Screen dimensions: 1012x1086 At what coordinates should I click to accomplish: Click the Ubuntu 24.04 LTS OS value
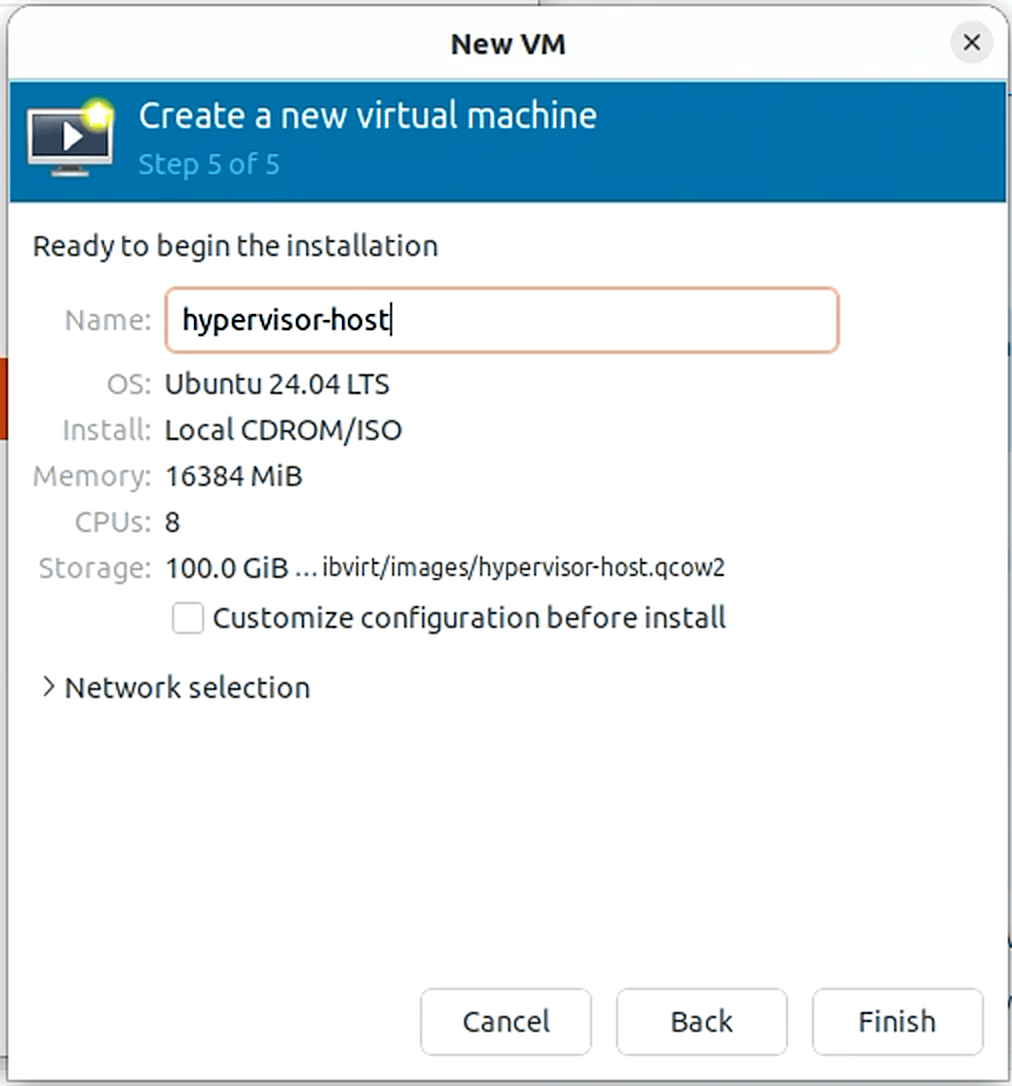[x=277, y=384]
